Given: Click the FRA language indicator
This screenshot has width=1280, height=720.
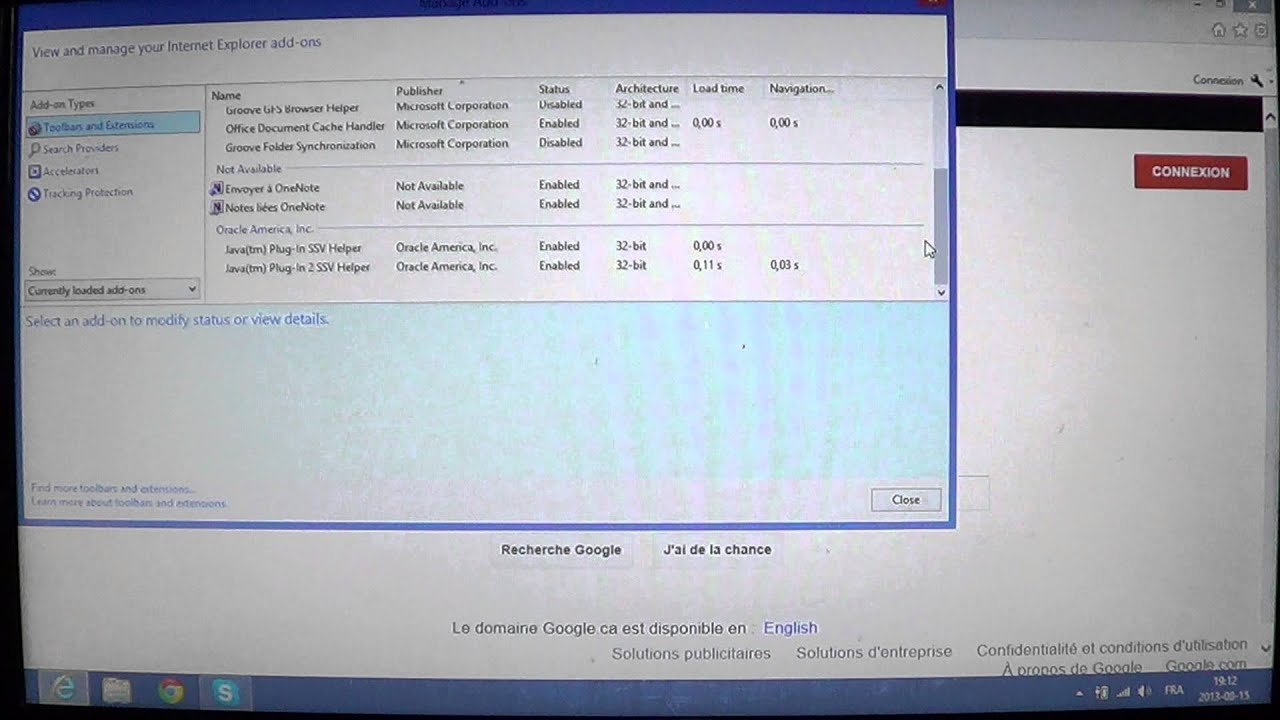Looking at the screenshot, I should tap(1174, 691).
